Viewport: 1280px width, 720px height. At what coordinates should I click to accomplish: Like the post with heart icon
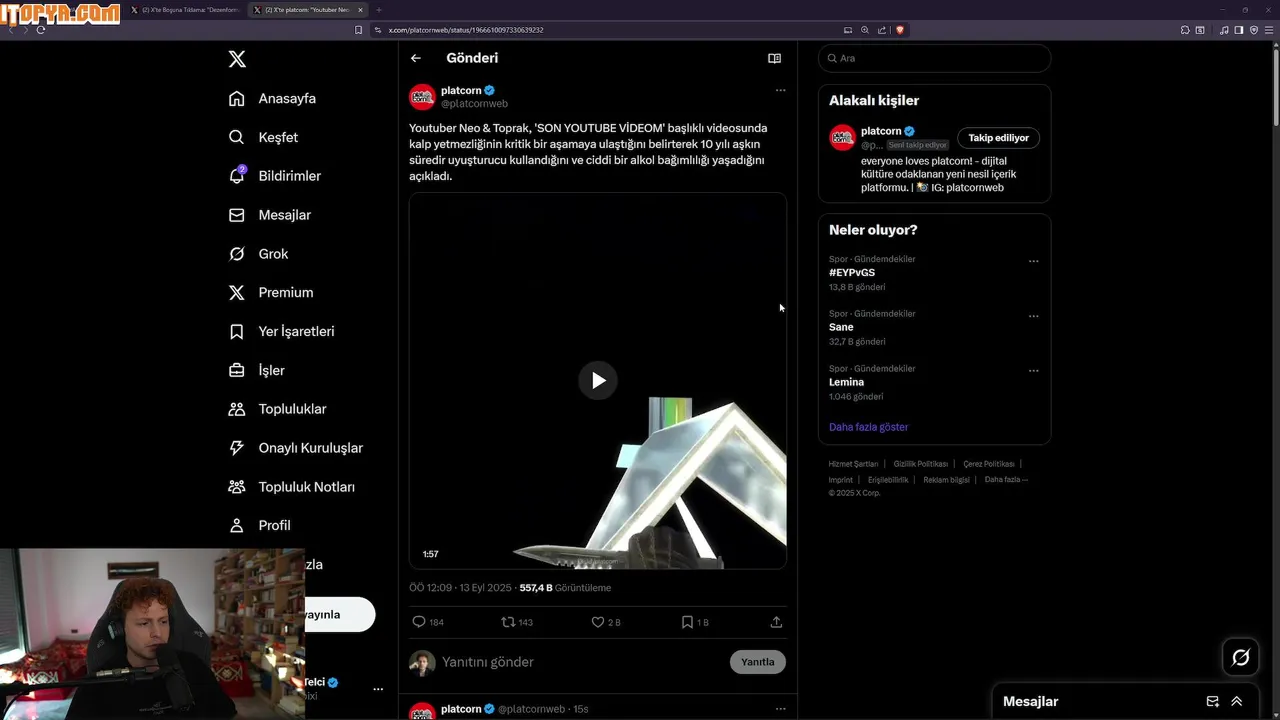(x=598, y=622)
